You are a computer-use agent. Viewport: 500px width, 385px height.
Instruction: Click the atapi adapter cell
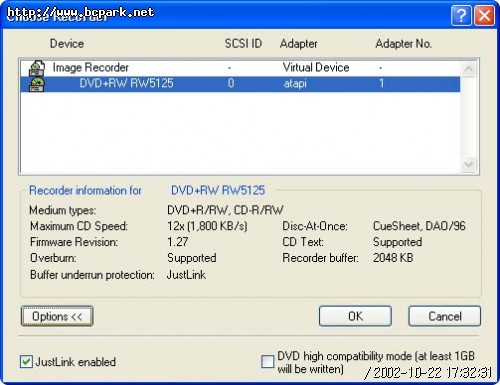[295, 84]
